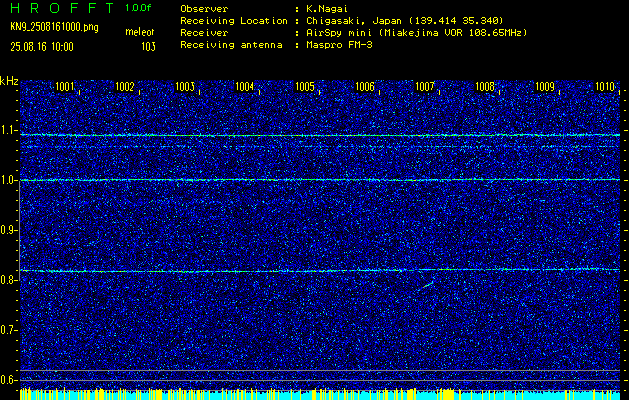Click the Receiving antenna label
The image size is (629, 400).
231,45
